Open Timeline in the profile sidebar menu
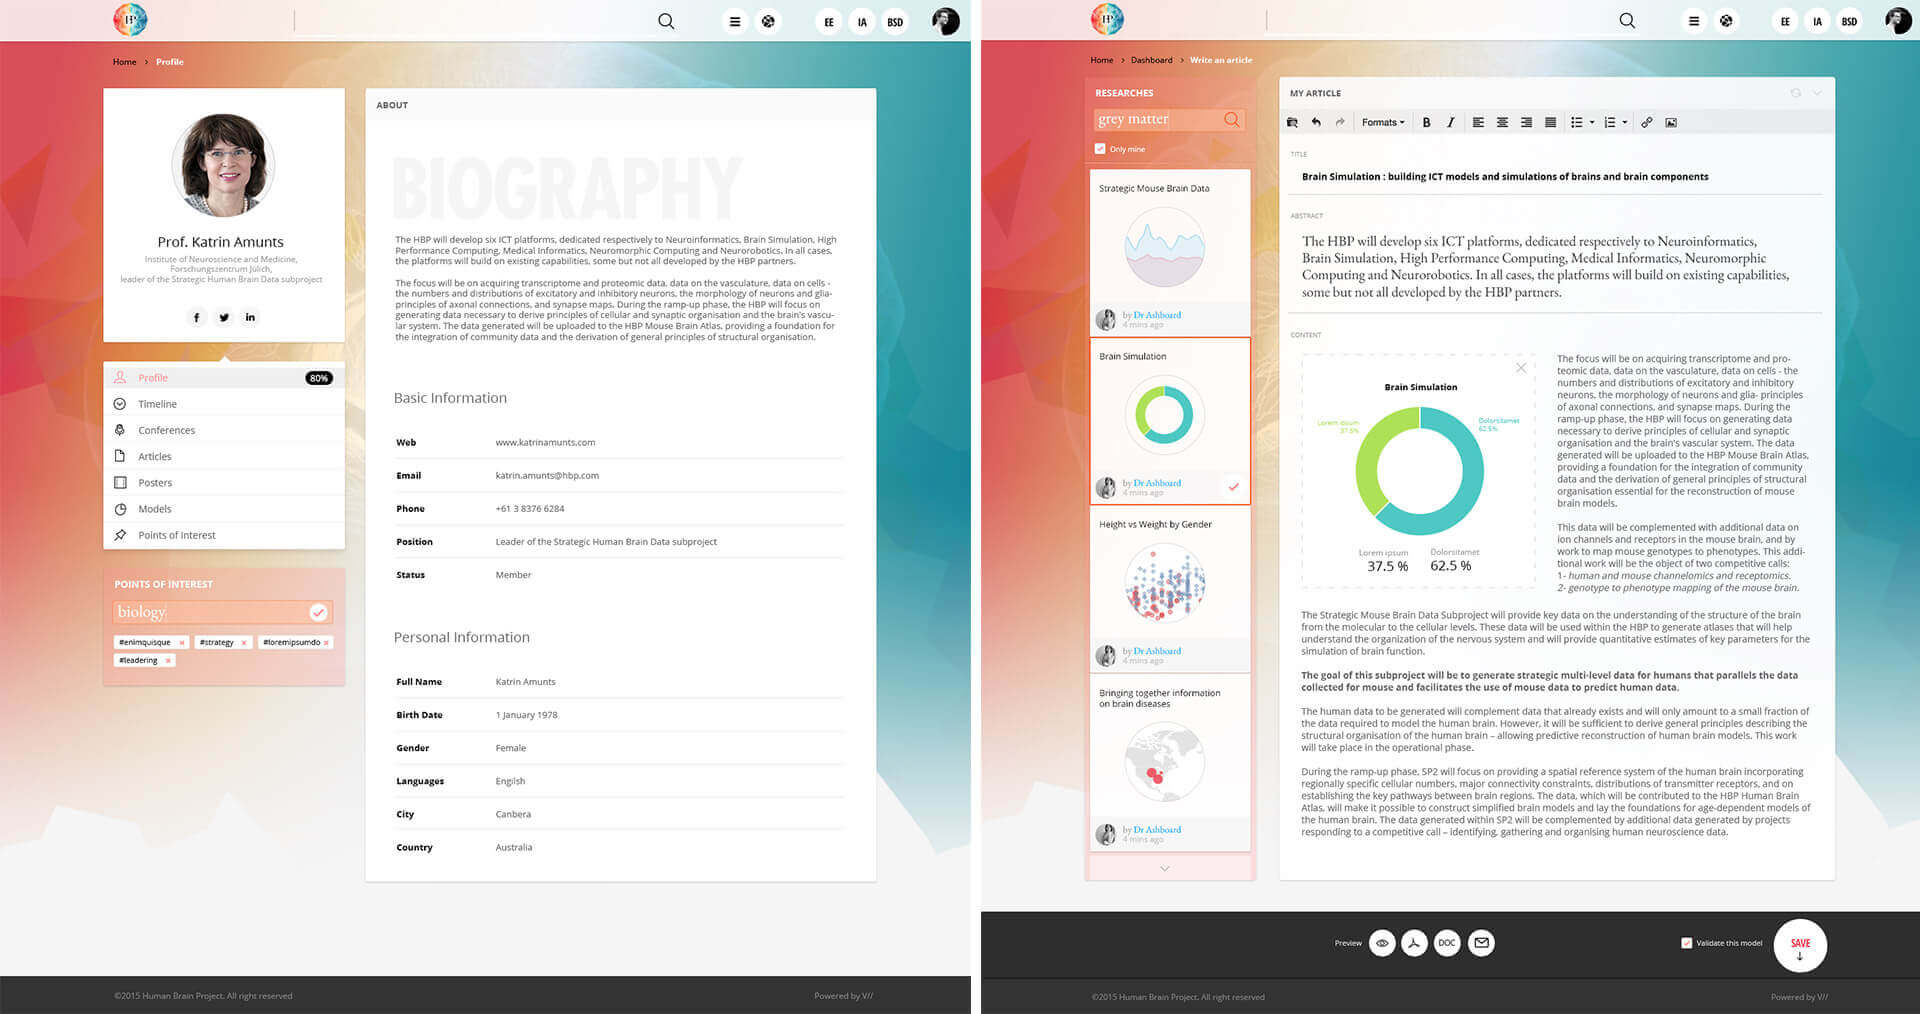 [x=157, y=404]
